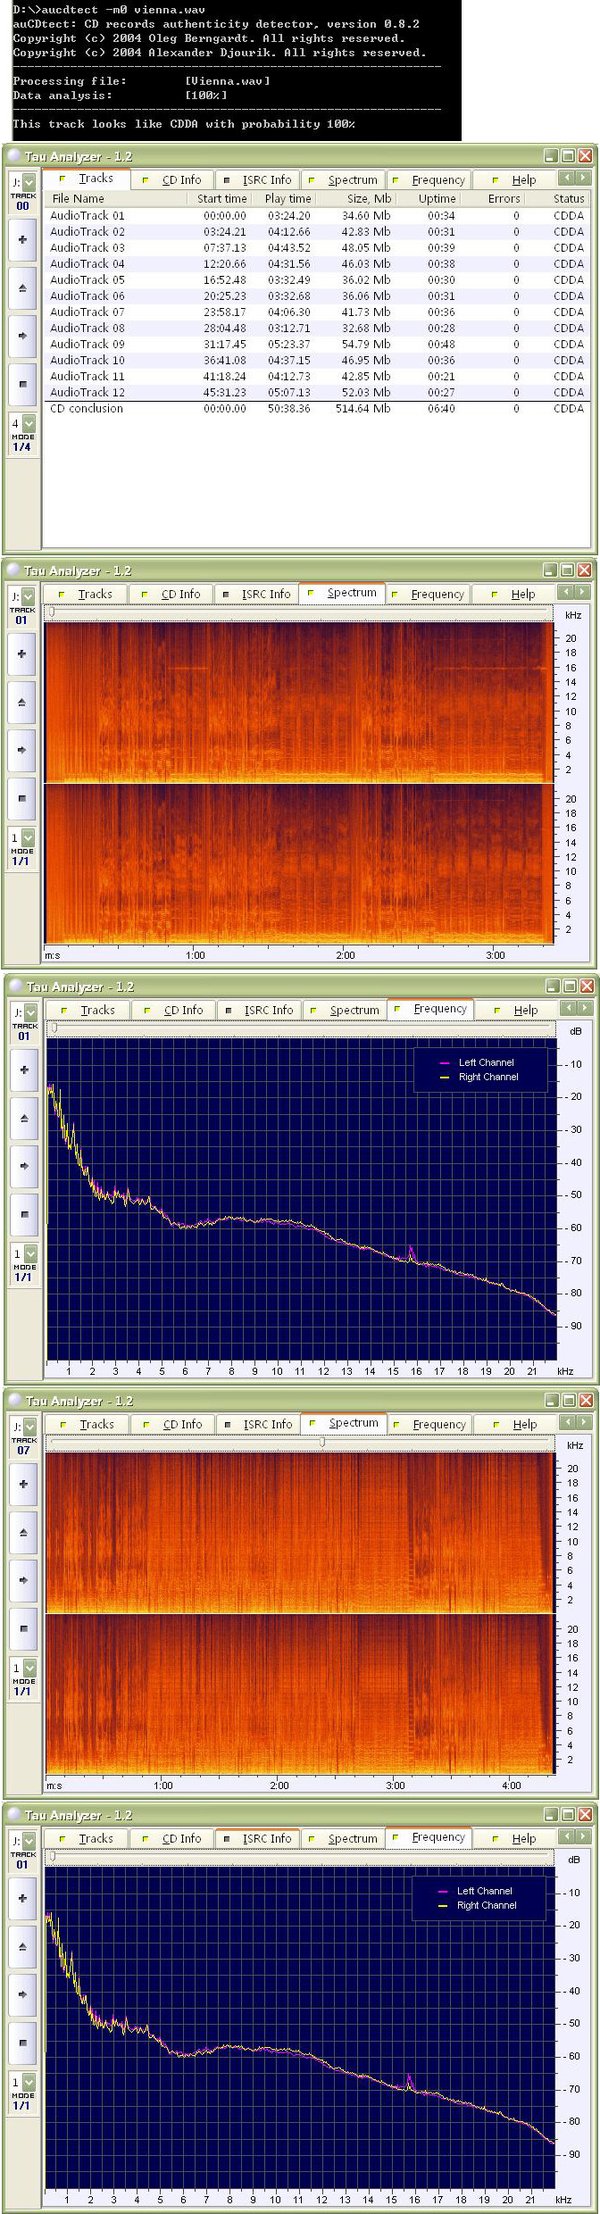
Task: Select AudioTrack 07 row
Action: point(316,312)
